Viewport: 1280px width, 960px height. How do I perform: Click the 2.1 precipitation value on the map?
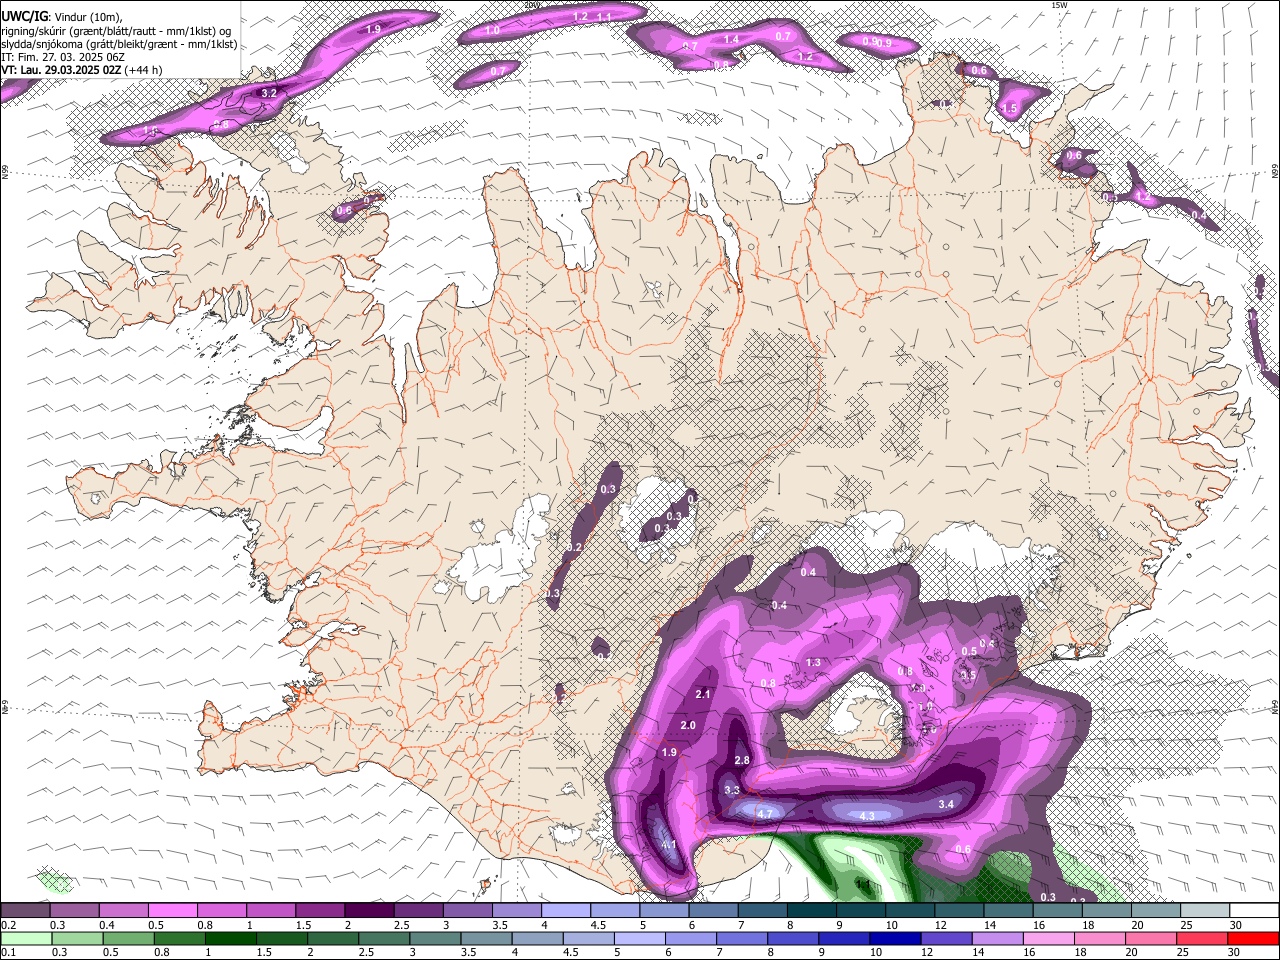point(702,694)
